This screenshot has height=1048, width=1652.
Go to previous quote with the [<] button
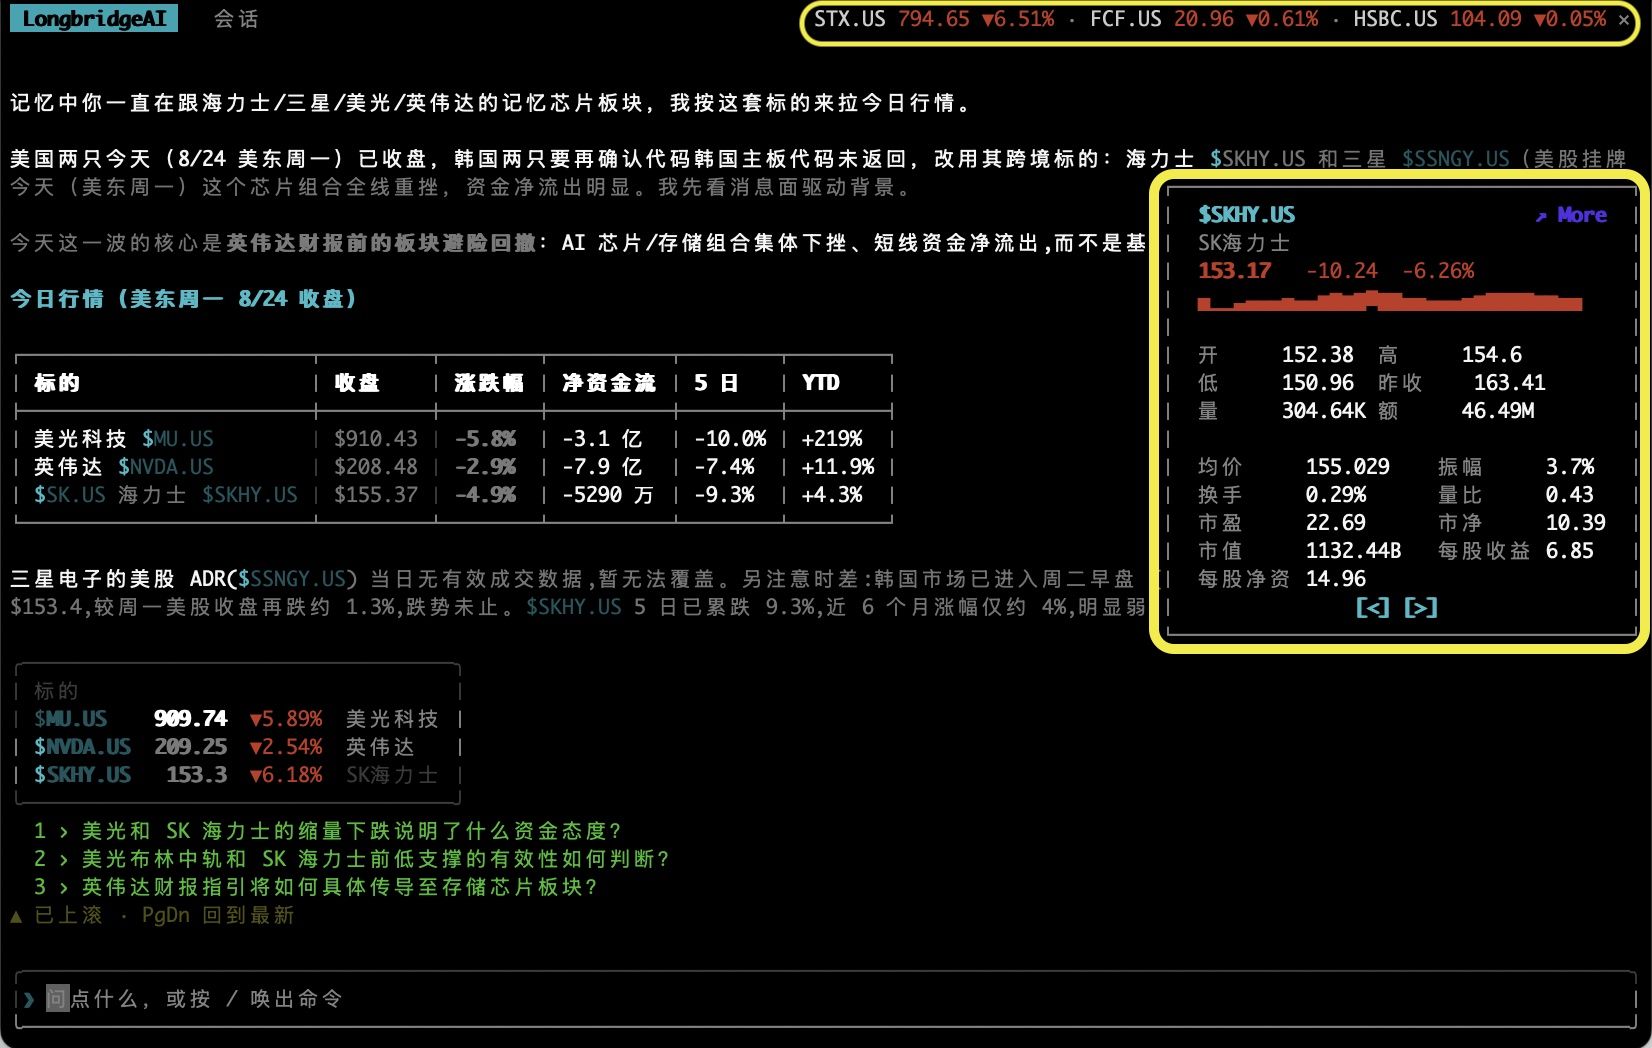(x=1372, y=607)
